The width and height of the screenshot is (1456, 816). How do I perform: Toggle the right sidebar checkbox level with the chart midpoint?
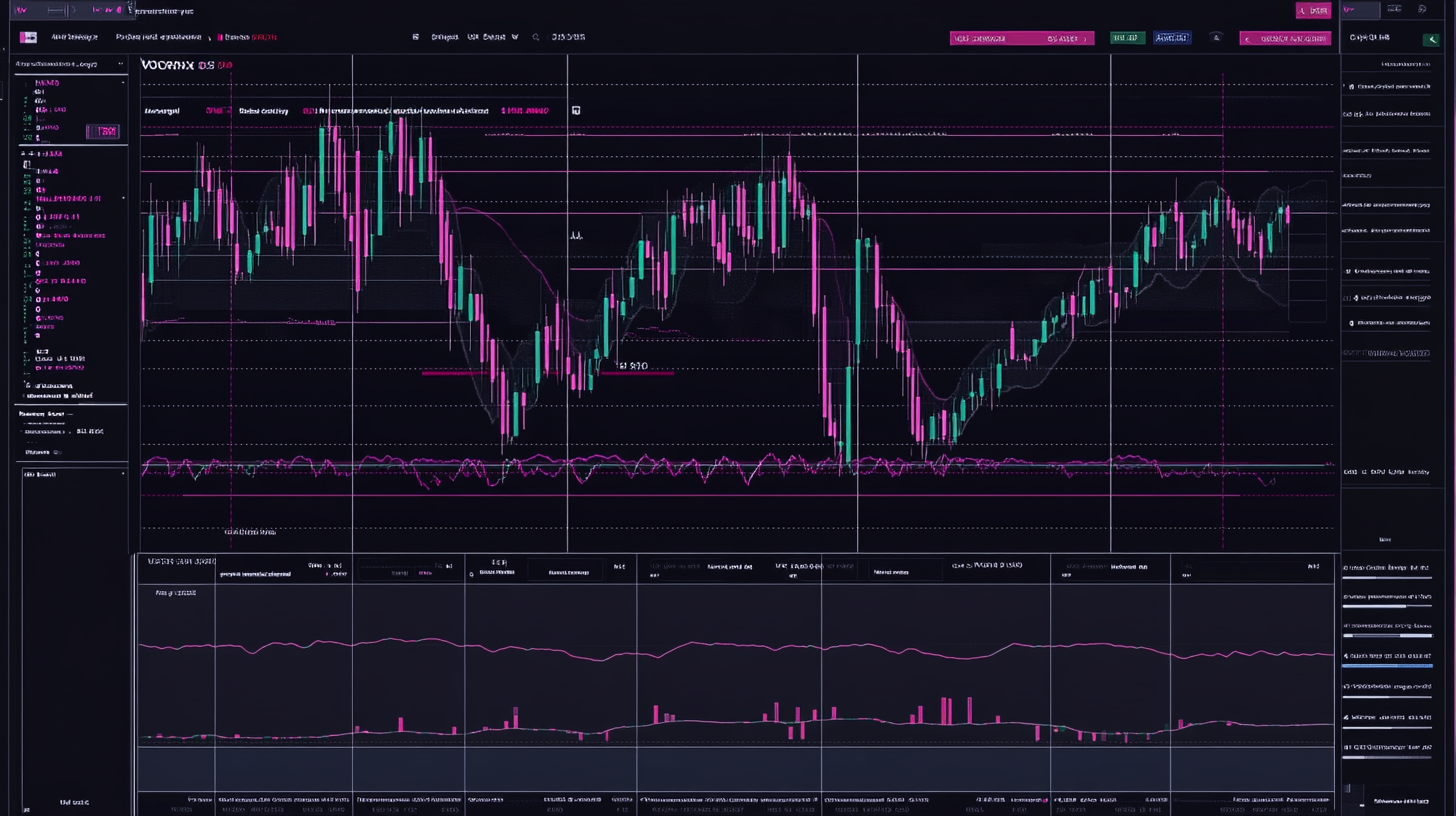1351,298
